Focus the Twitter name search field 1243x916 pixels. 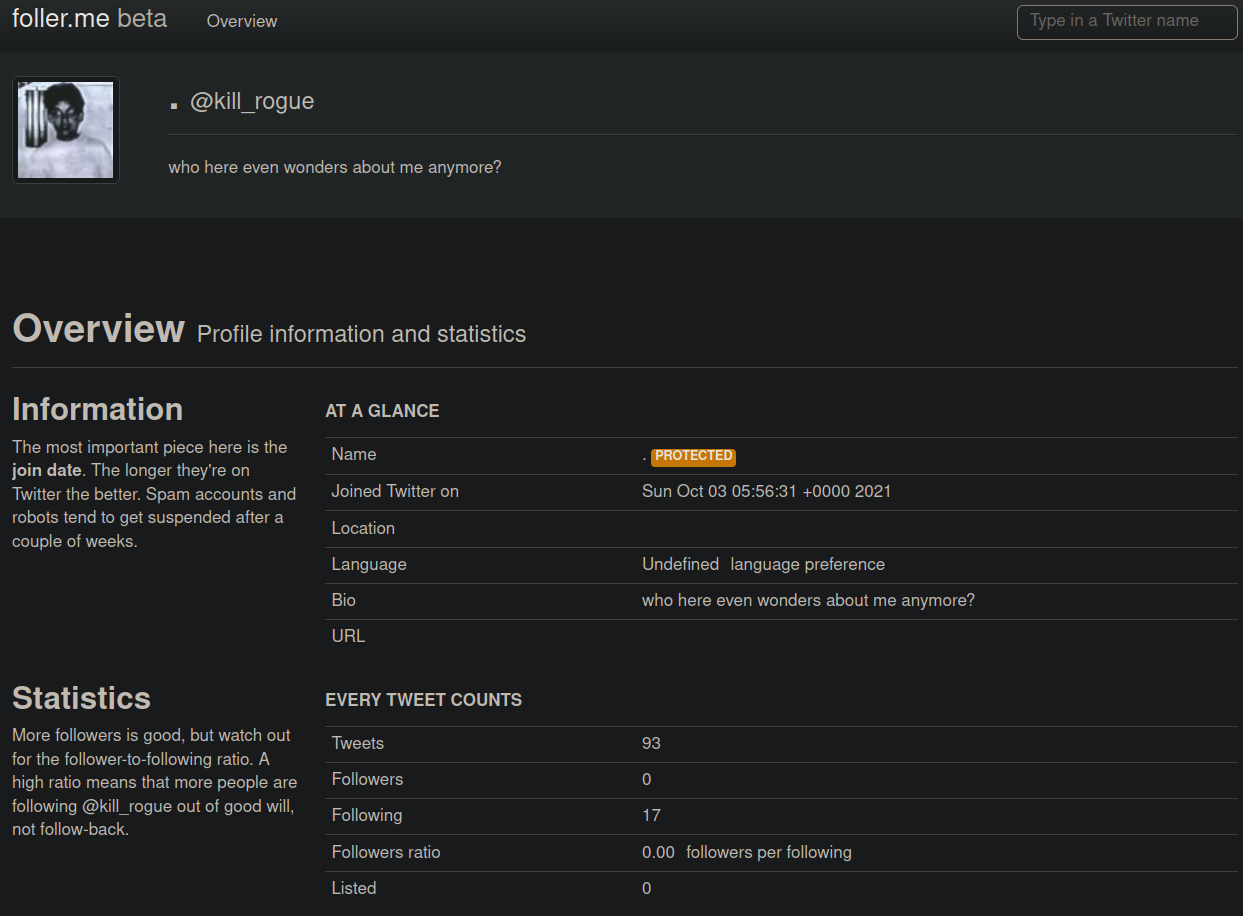click(x=1127, y=21)
